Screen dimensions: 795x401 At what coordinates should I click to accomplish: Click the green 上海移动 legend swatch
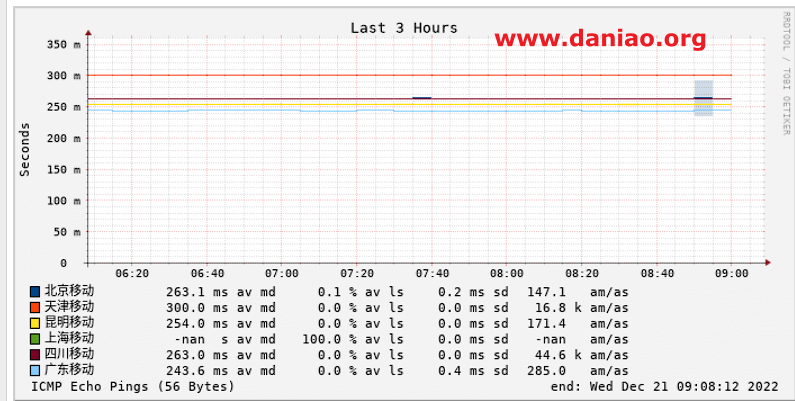pyautogui.click(x=35, y=339)
